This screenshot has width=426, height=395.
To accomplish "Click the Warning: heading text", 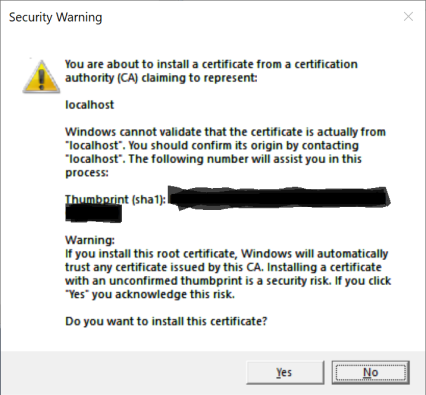I will click(90, 240).
